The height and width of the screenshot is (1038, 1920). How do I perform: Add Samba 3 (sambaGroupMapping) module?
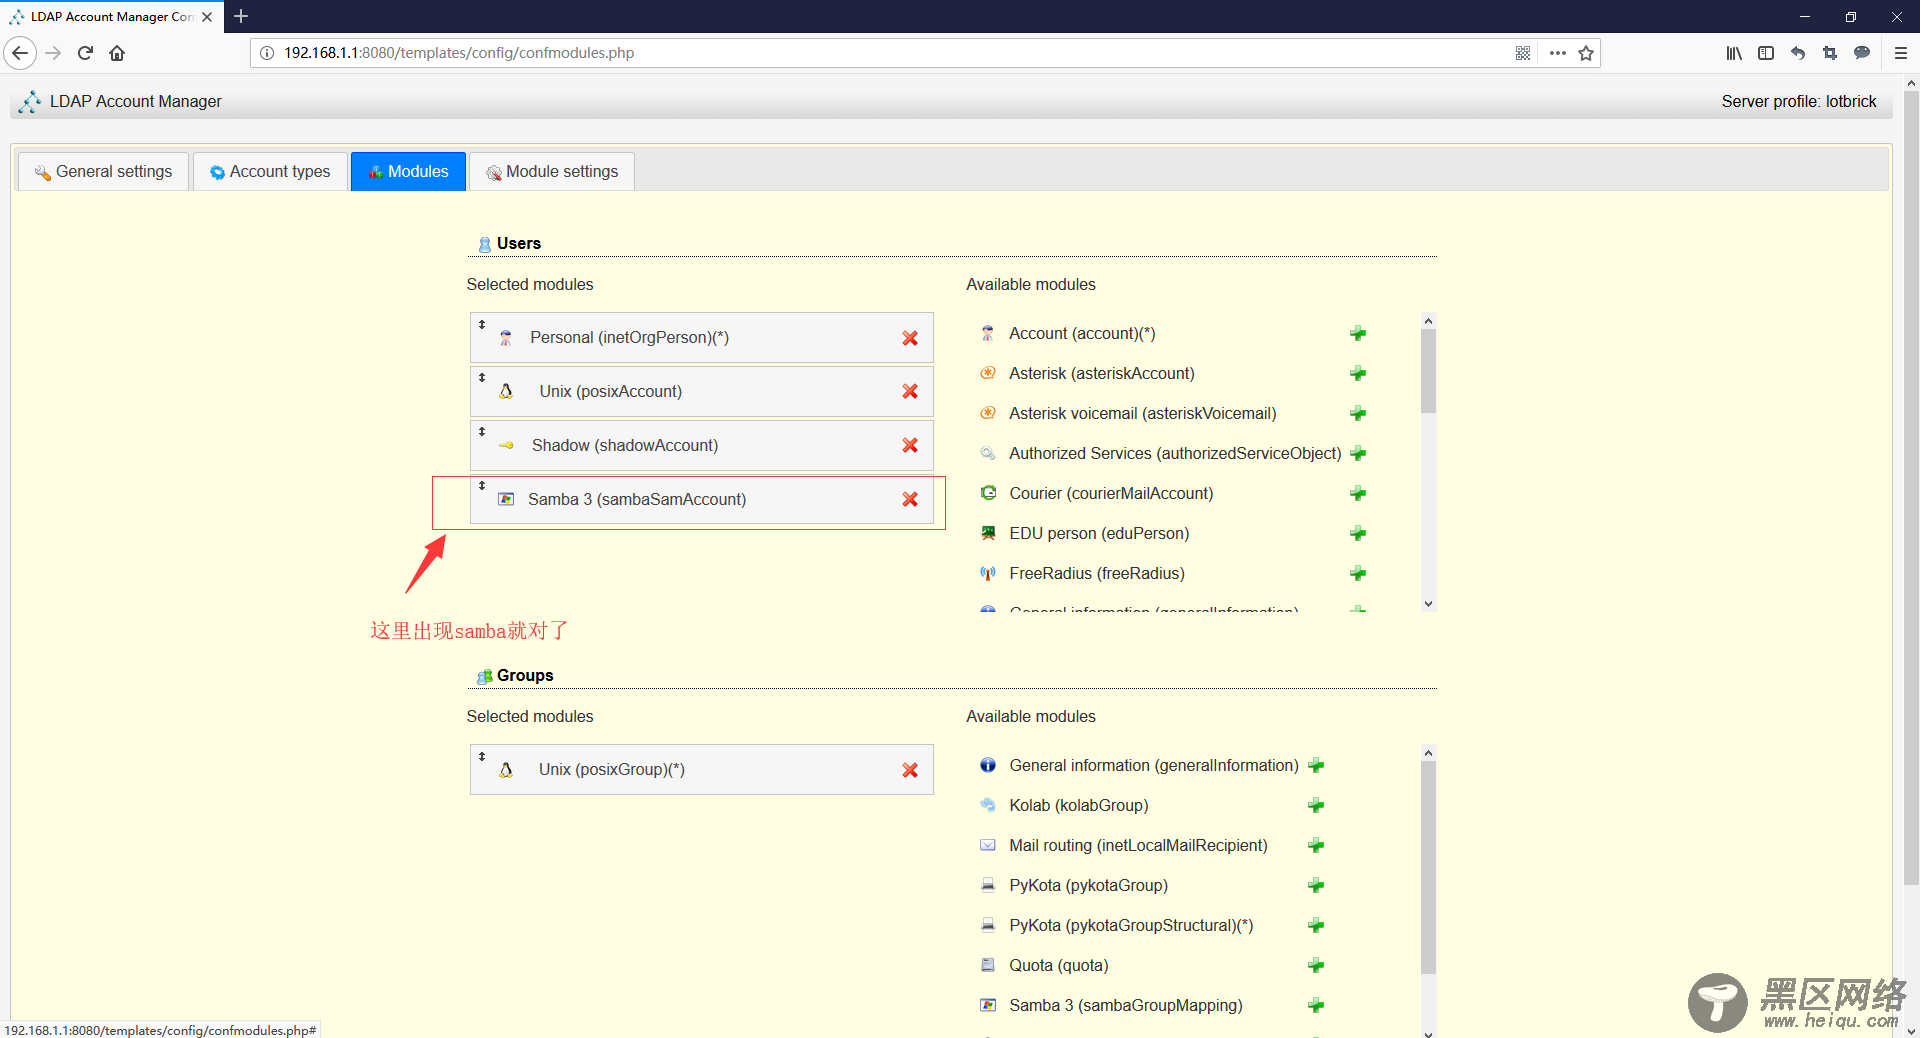coord(1316,1006)
